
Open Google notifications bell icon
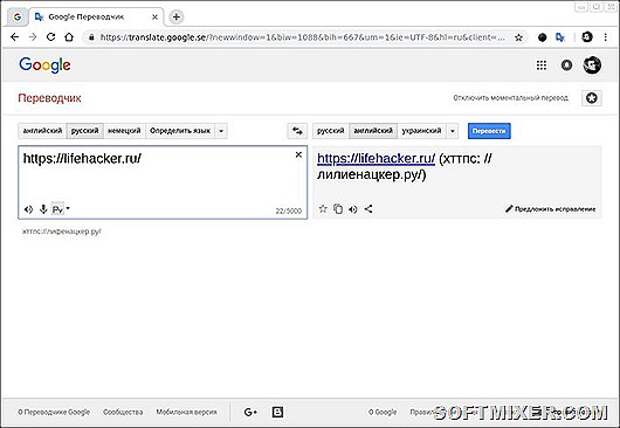click(566, 65)
